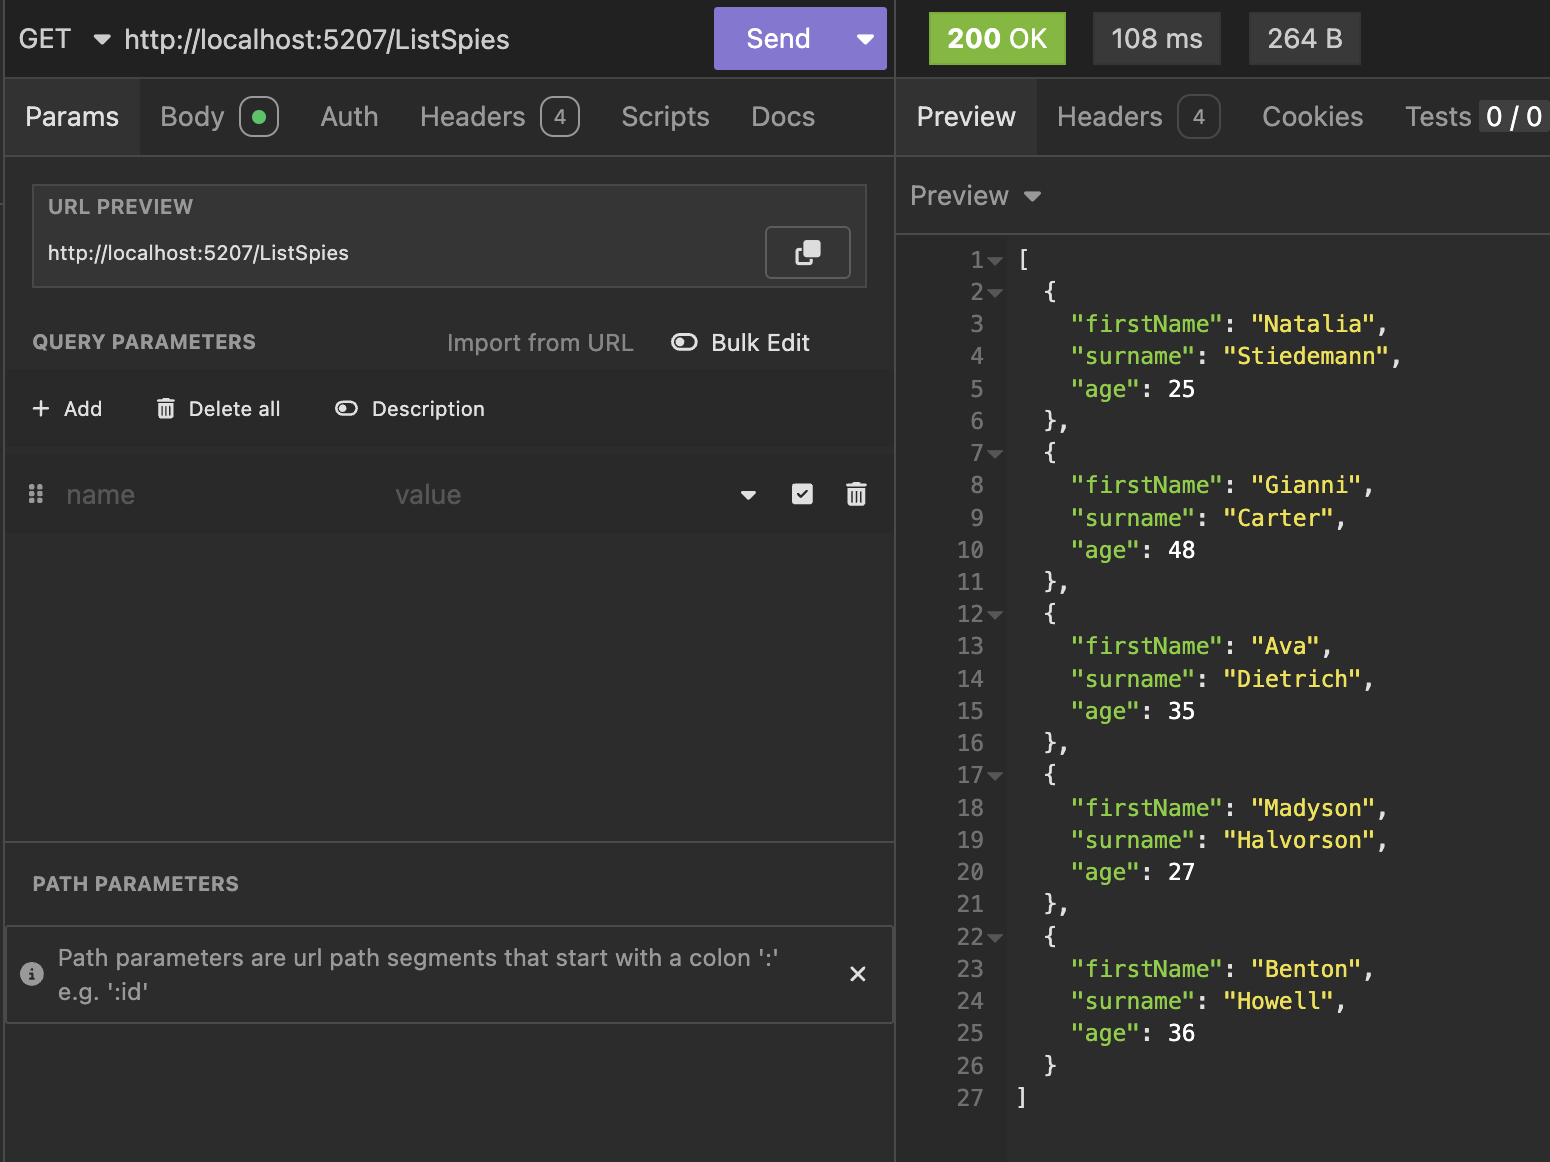The height and width of the screenshot is (1162, 1550).
Task: Click Import from URL
Action: point(540,343)
